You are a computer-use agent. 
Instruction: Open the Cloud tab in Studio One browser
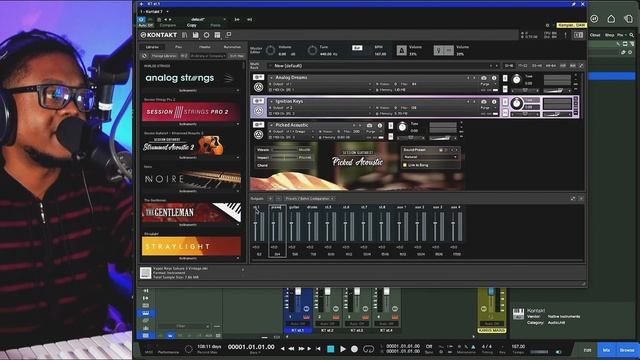[595, 35]
